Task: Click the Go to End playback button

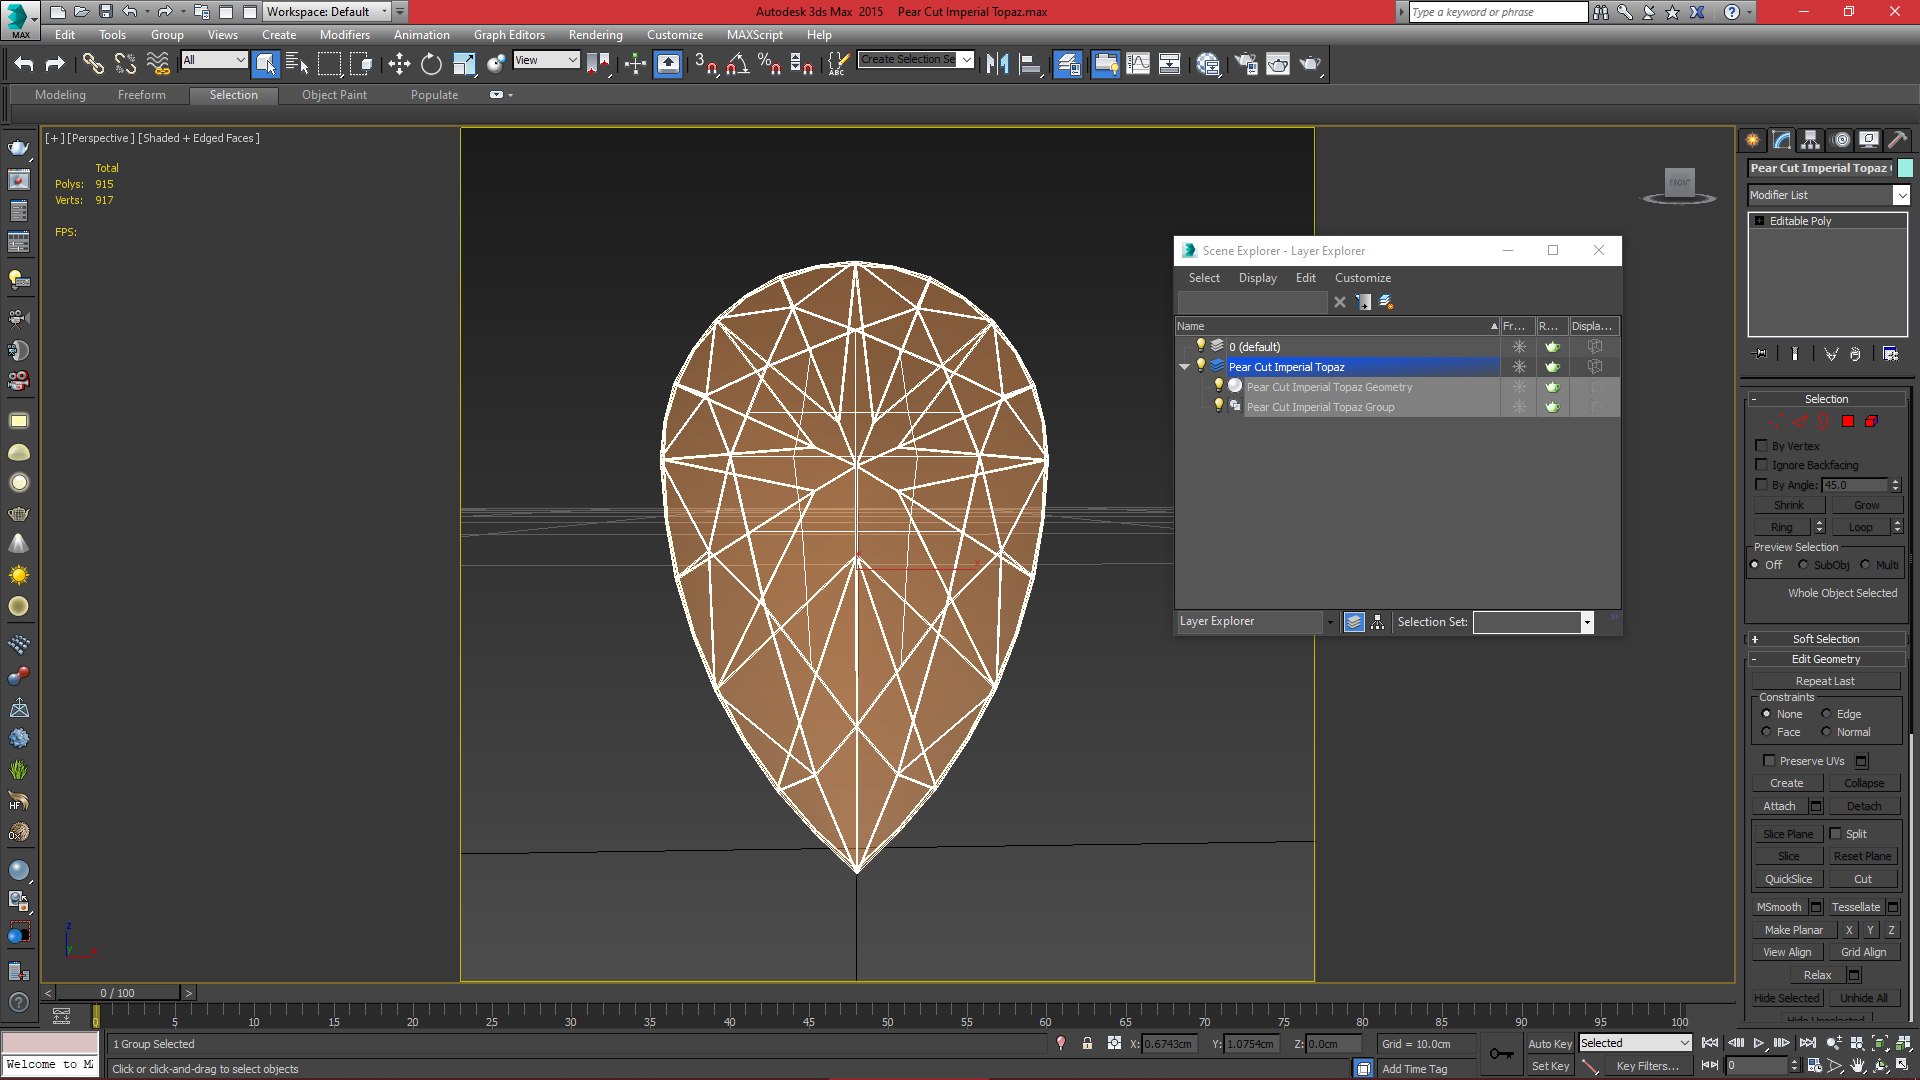Action: [1807, 1043]
